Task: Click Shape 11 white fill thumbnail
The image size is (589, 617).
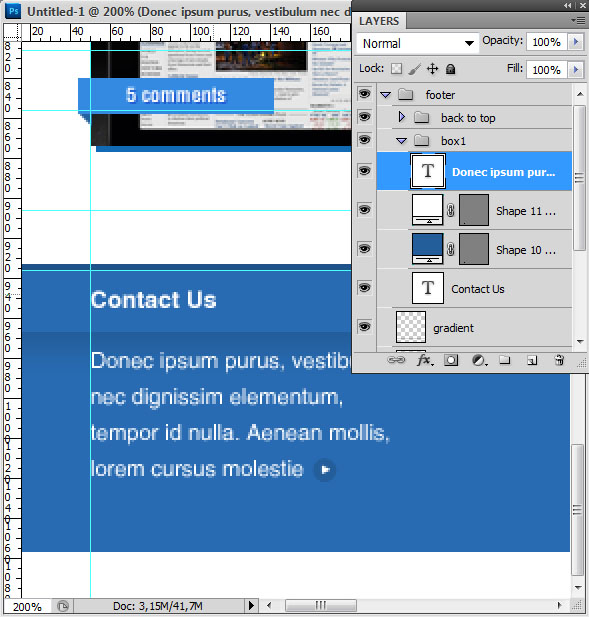Action: tap(427, 209)
